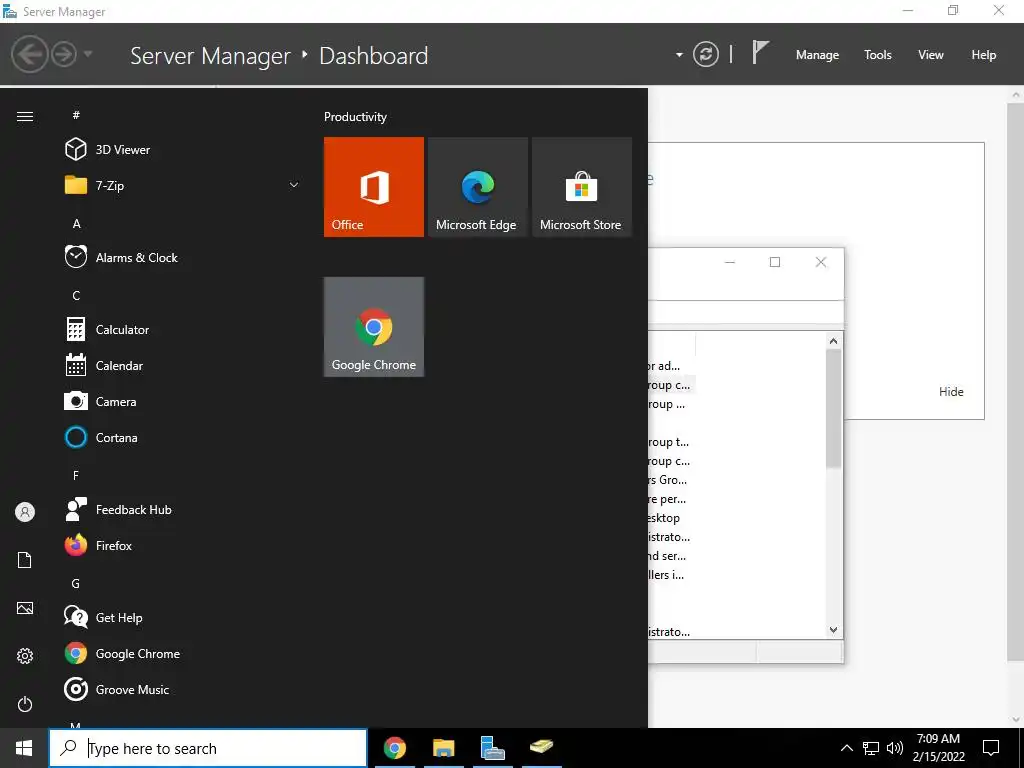The image size is (1024, 768).
Task: Click Hide in the Server Manager welcome tile
Action: click(x=951, y=392)
